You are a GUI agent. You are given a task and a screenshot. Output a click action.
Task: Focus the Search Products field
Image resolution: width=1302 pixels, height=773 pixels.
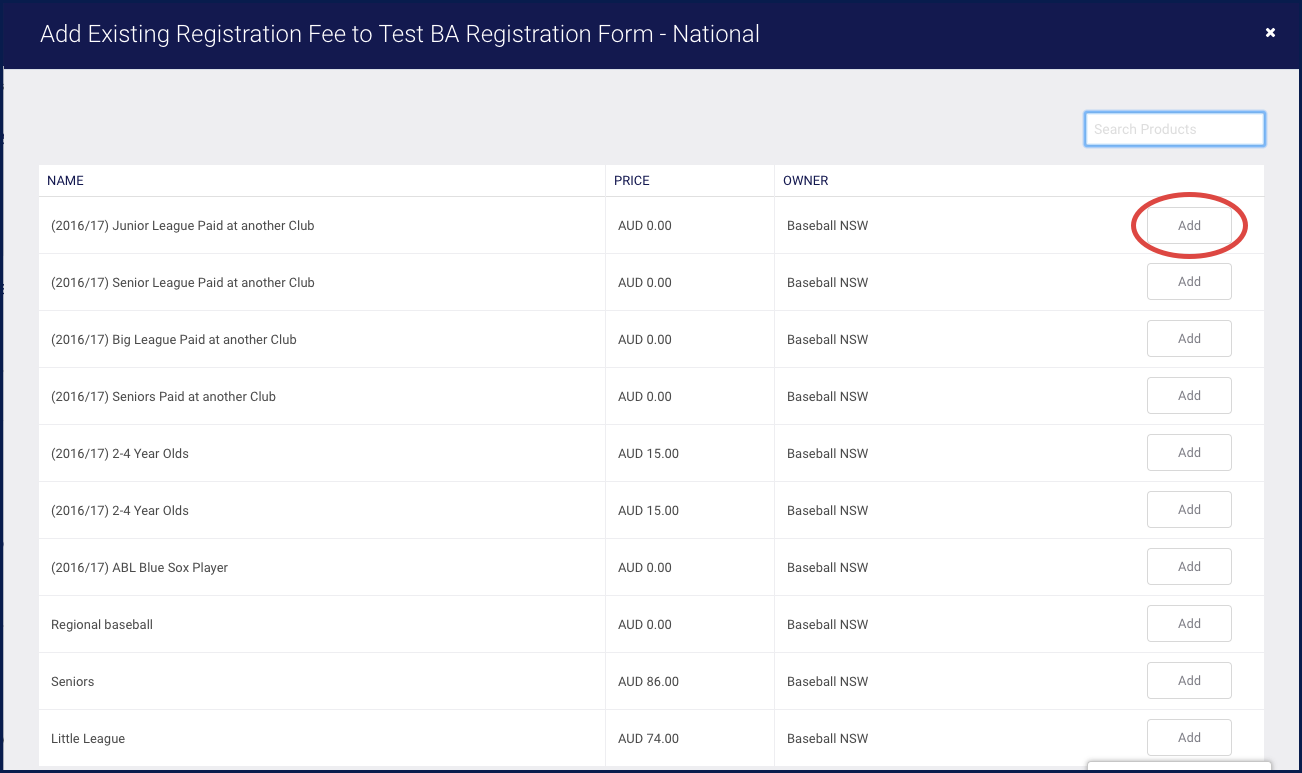(x=1174, y=129)
